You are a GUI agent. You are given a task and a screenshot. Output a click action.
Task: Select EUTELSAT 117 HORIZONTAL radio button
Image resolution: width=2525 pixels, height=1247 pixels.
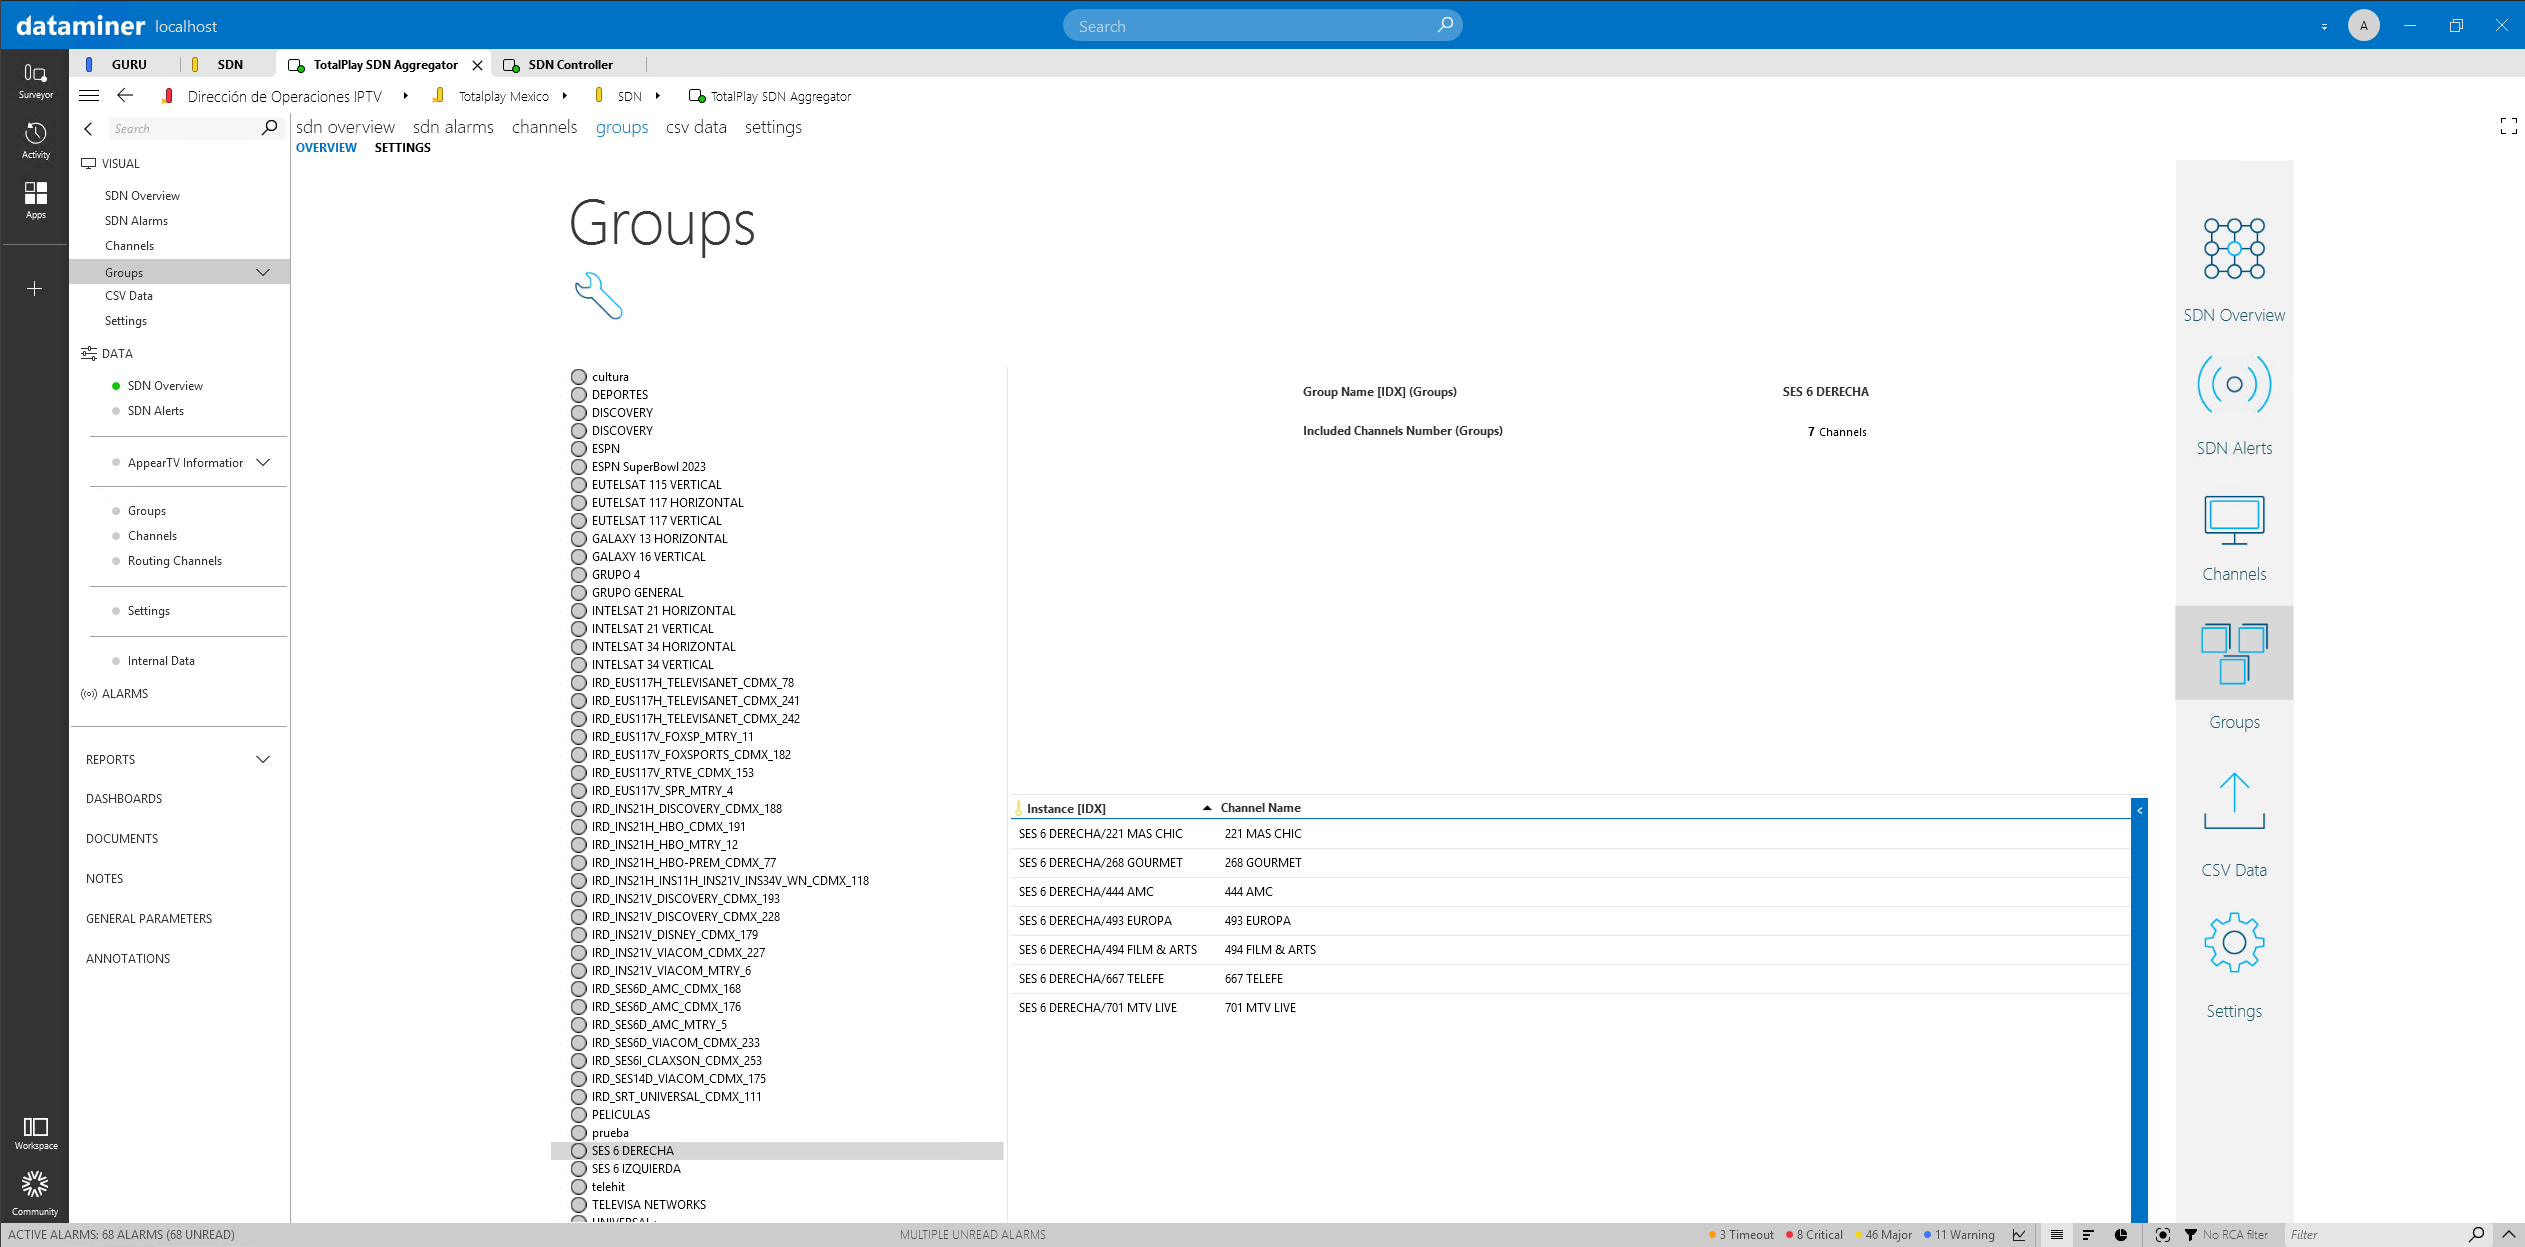point(579,503)
